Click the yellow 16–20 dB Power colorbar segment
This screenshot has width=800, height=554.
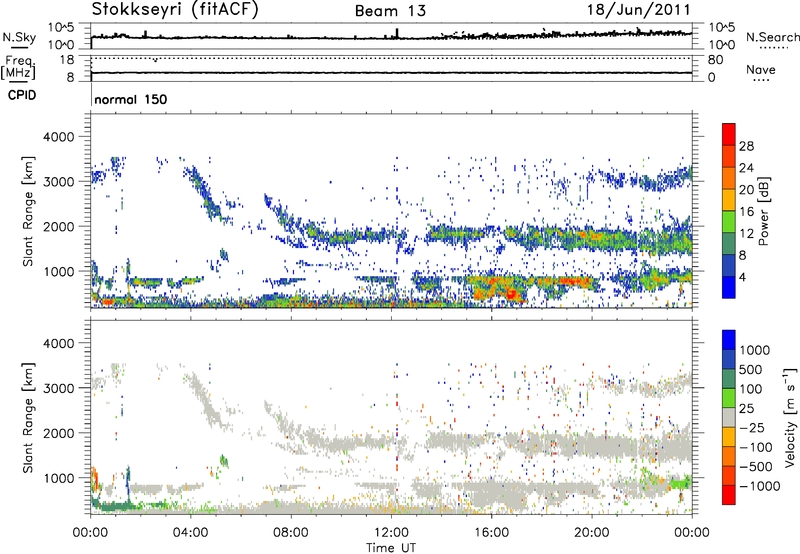(729, 200)
